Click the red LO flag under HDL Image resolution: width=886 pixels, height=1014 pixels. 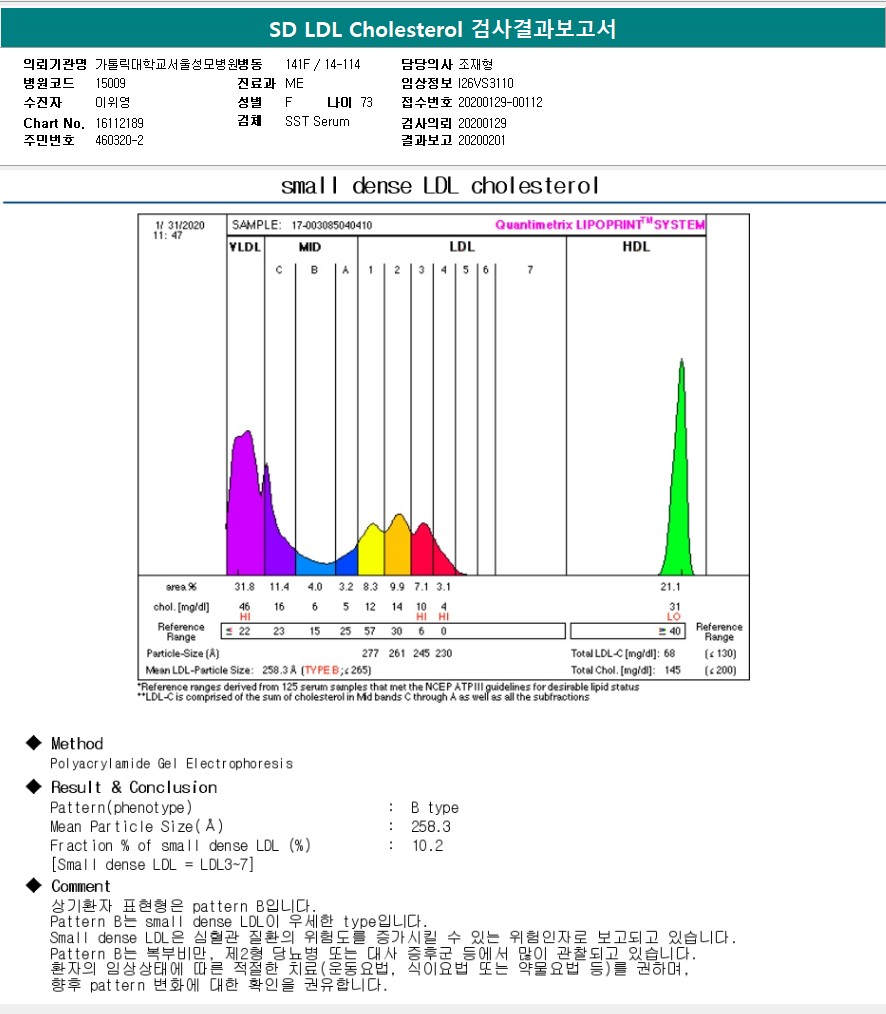(673, 617)
